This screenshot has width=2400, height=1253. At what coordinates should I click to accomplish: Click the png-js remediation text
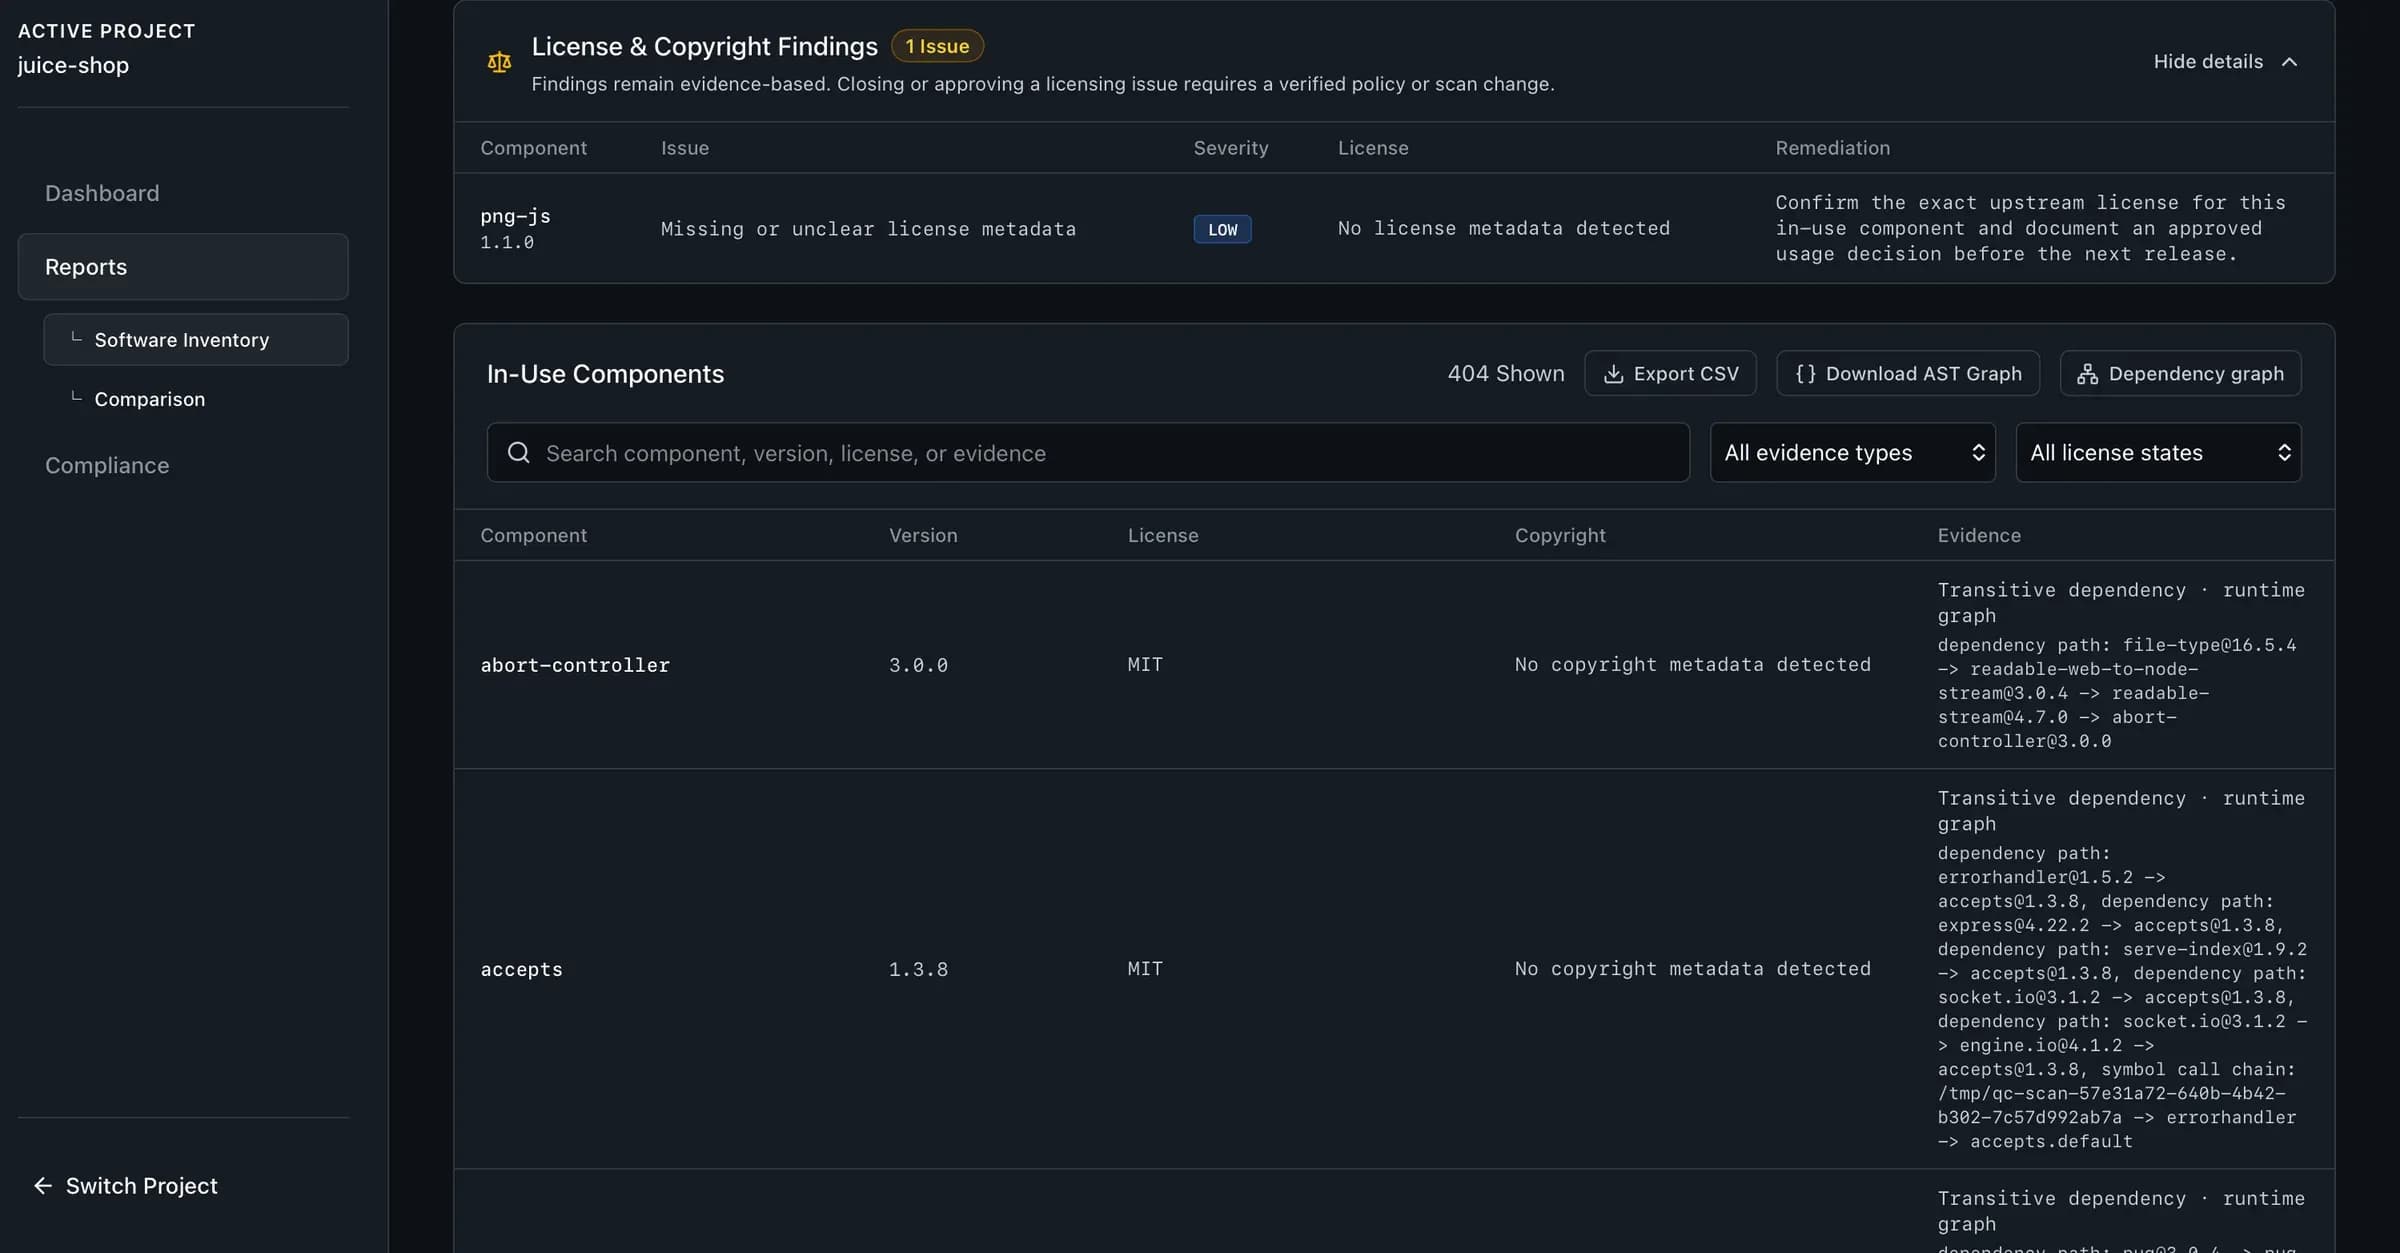coord(2030,229)
